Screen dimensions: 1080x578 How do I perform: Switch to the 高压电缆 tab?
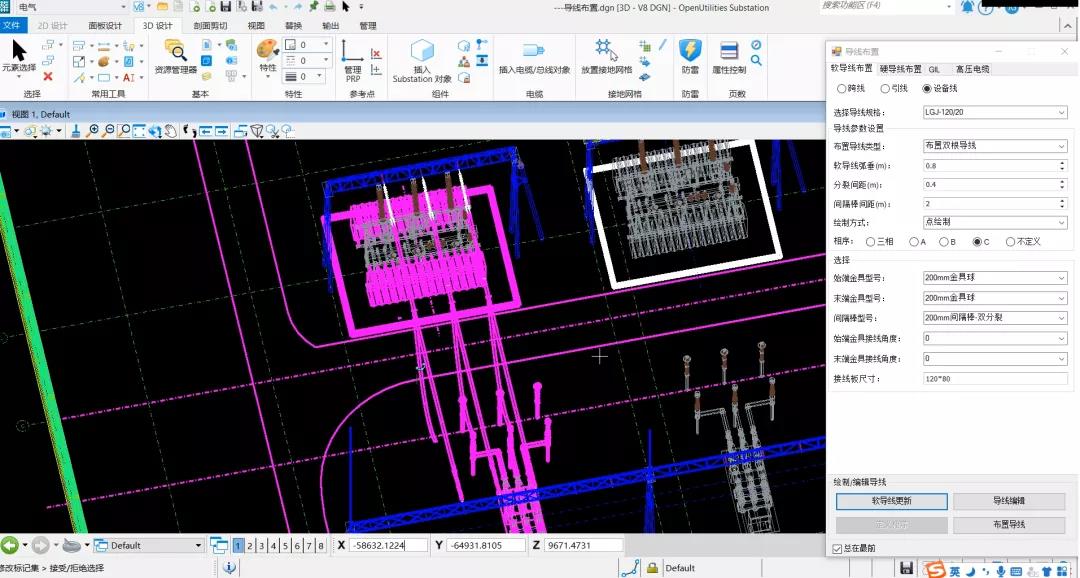click(973, 69)
